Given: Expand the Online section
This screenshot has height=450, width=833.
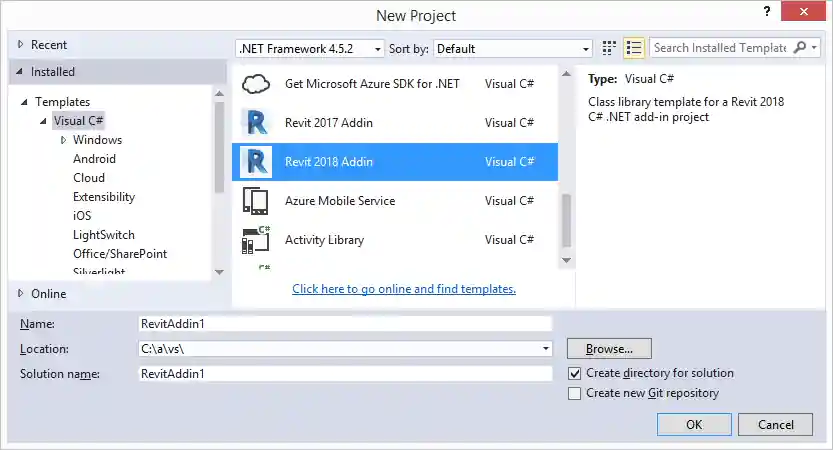Looking at the screenshot, I should click(20, 294).
